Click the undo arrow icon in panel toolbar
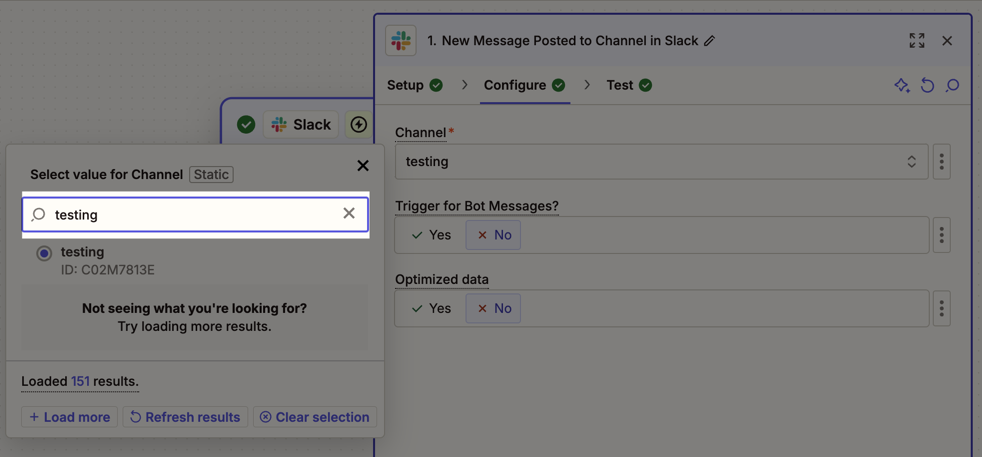982x457 pixels. pos(927,86)
